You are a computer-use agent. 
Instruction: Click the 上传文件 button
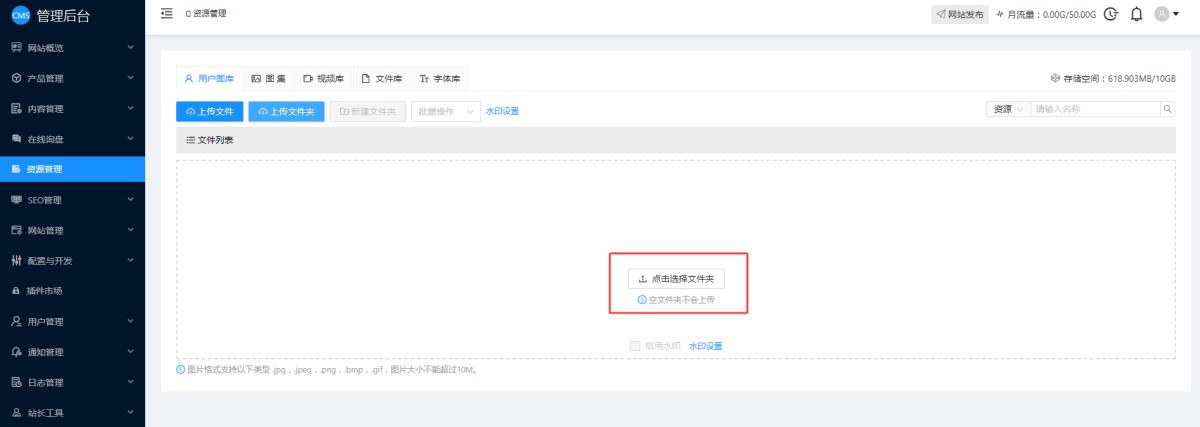click(210, 111)
